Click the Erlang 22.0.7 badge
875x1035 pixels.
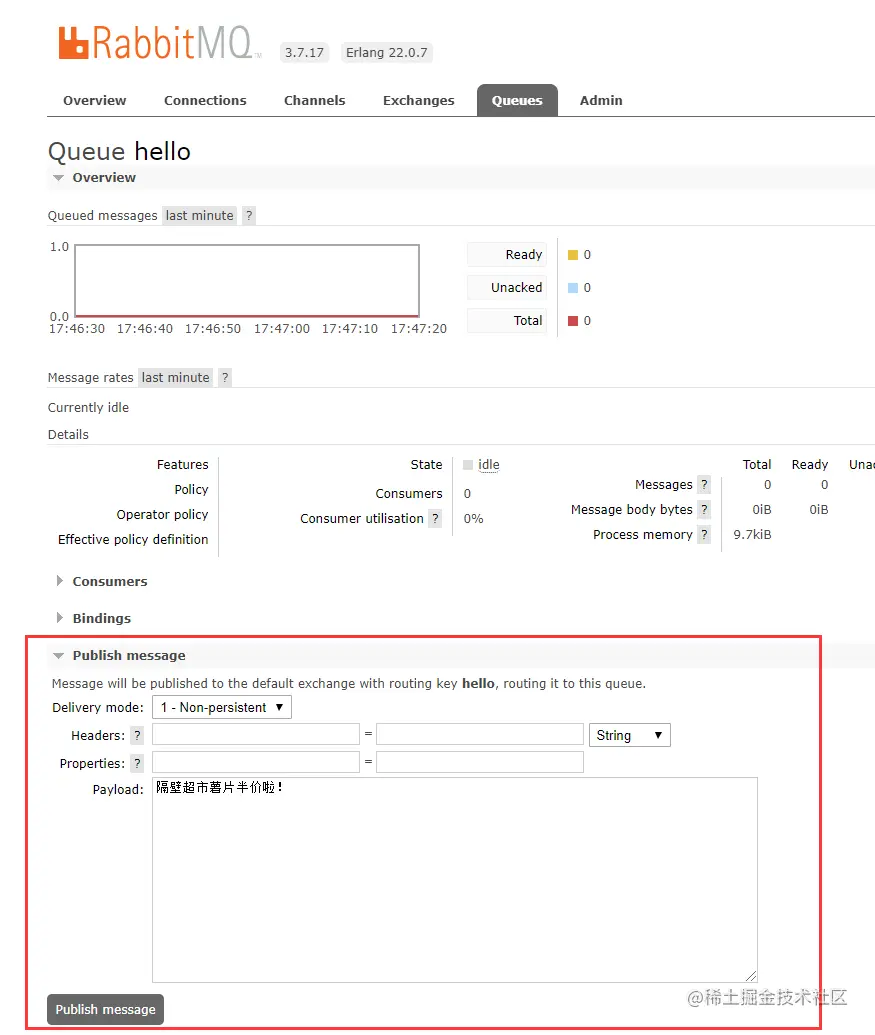387,53
